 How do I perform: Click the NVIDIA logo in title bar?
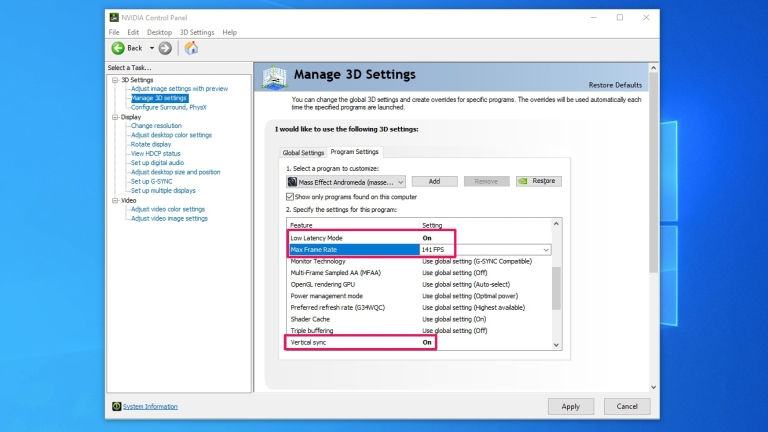click(x=114, y=18)
